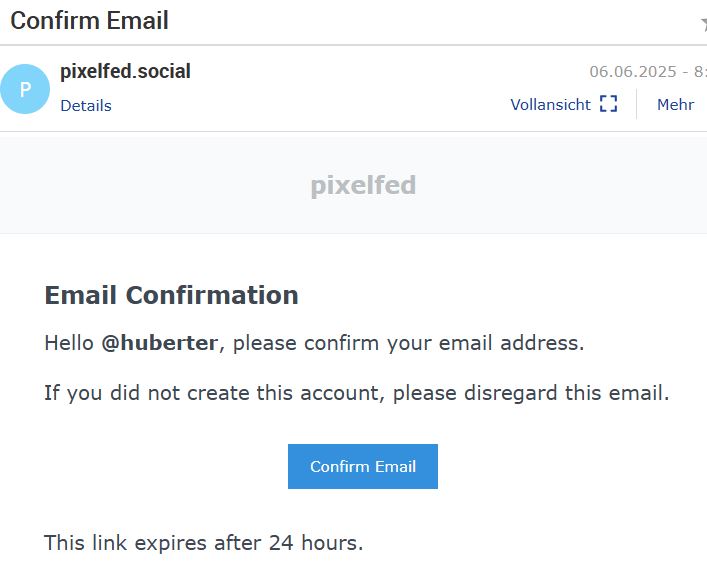Star this email with the star icon
The image size is (707, 583).
point(704,23)
